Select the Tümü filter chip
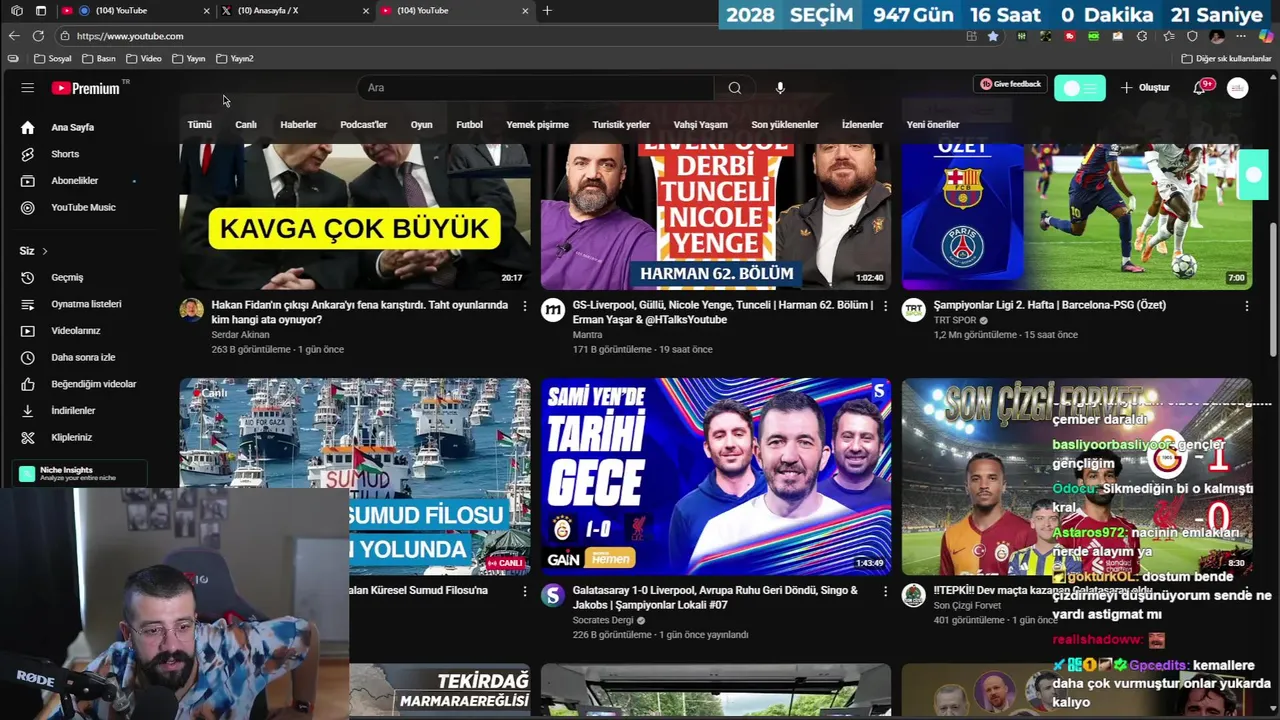 click(x=200, y=125)
